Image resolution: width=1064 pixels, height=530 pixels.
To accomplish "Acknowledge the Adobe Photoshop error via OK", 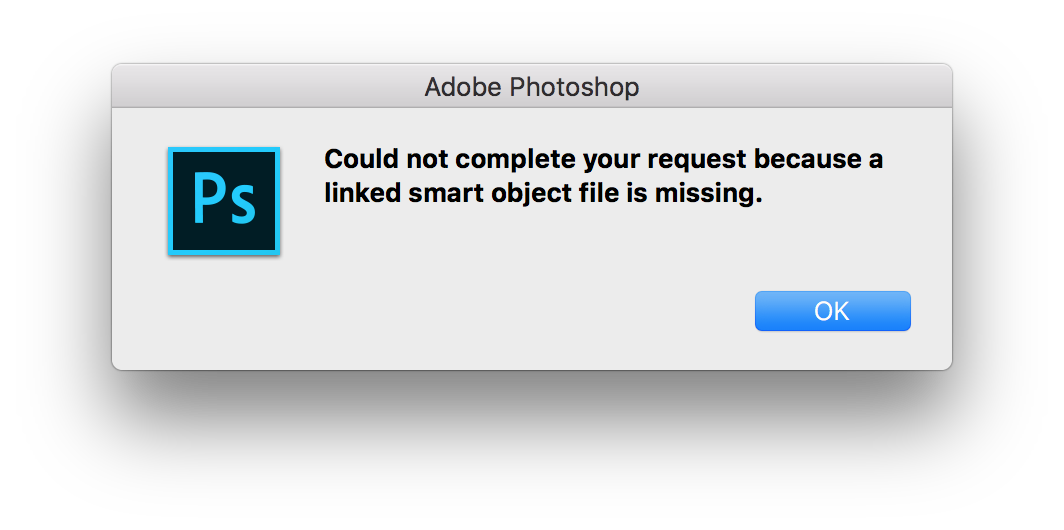I will (832, 311).
